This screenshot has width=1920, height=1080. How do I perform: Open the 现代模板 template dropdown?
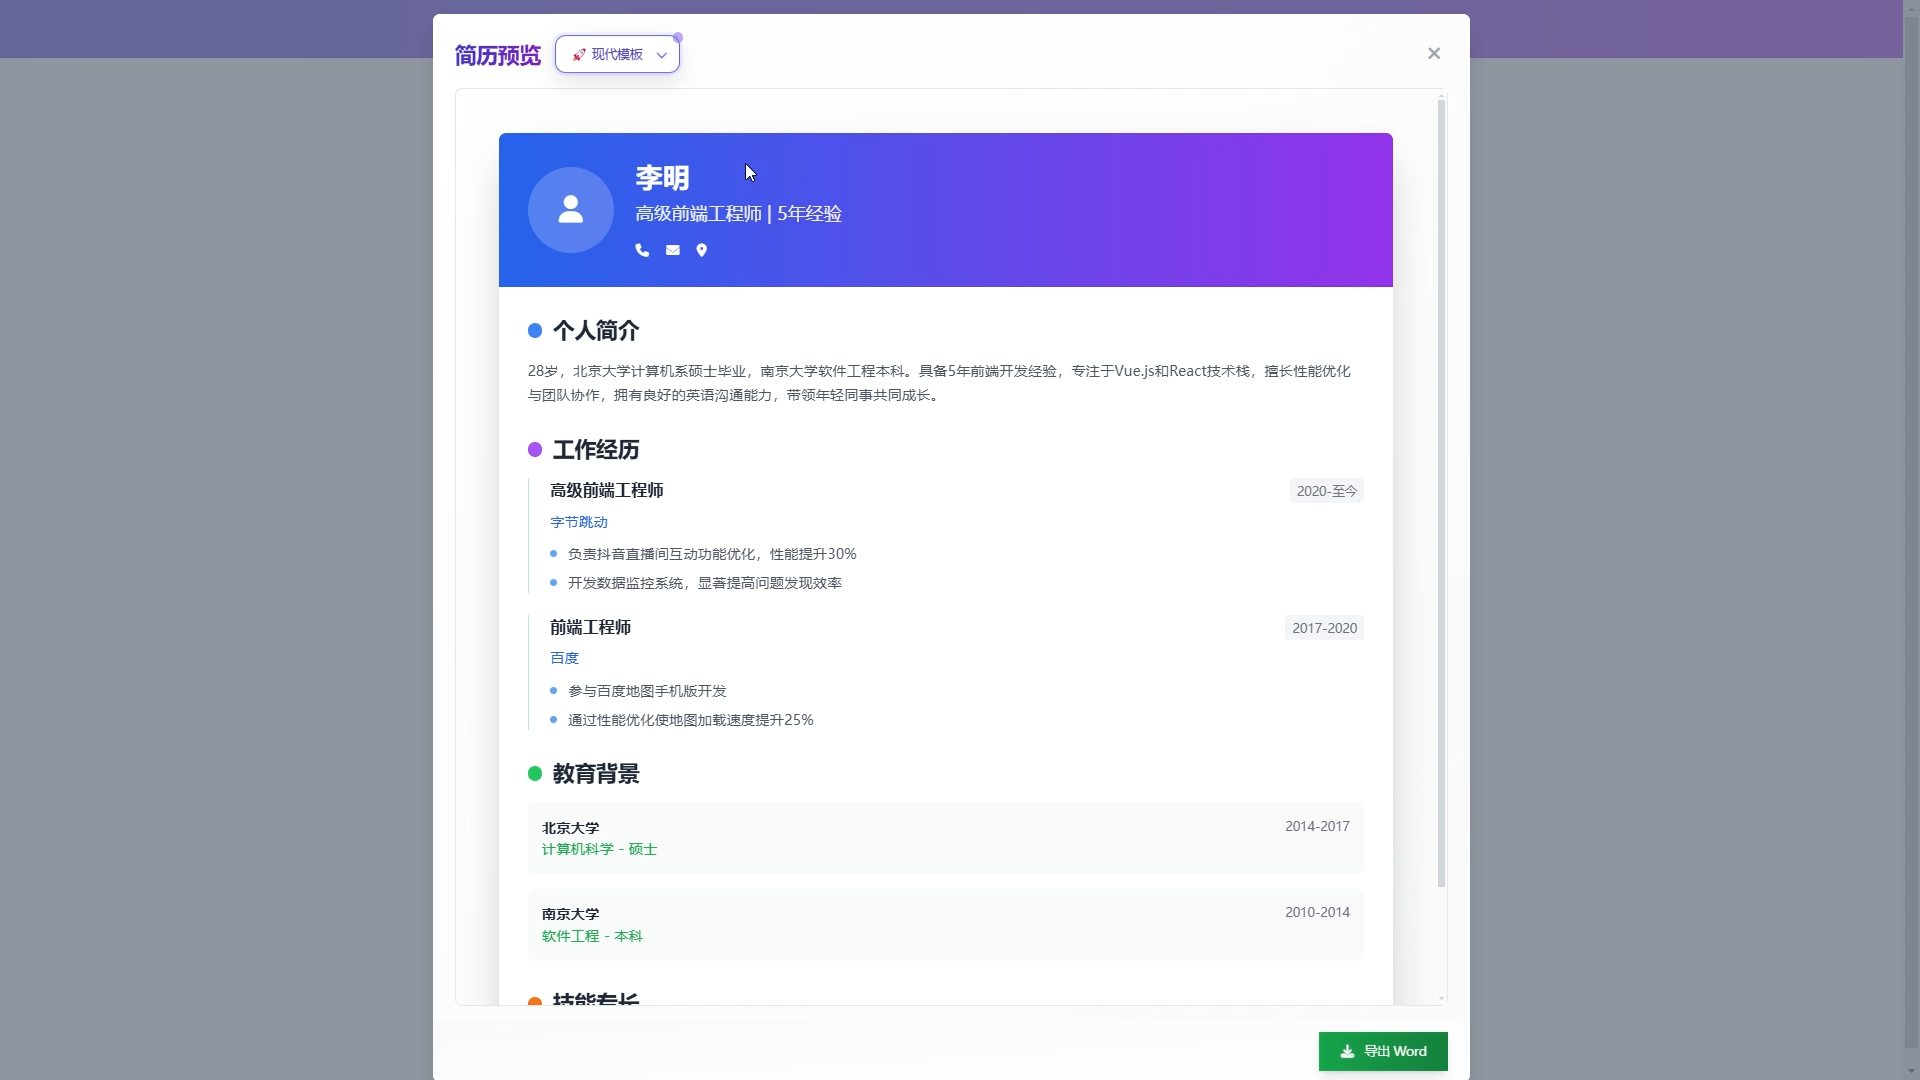tap(617, 55)
